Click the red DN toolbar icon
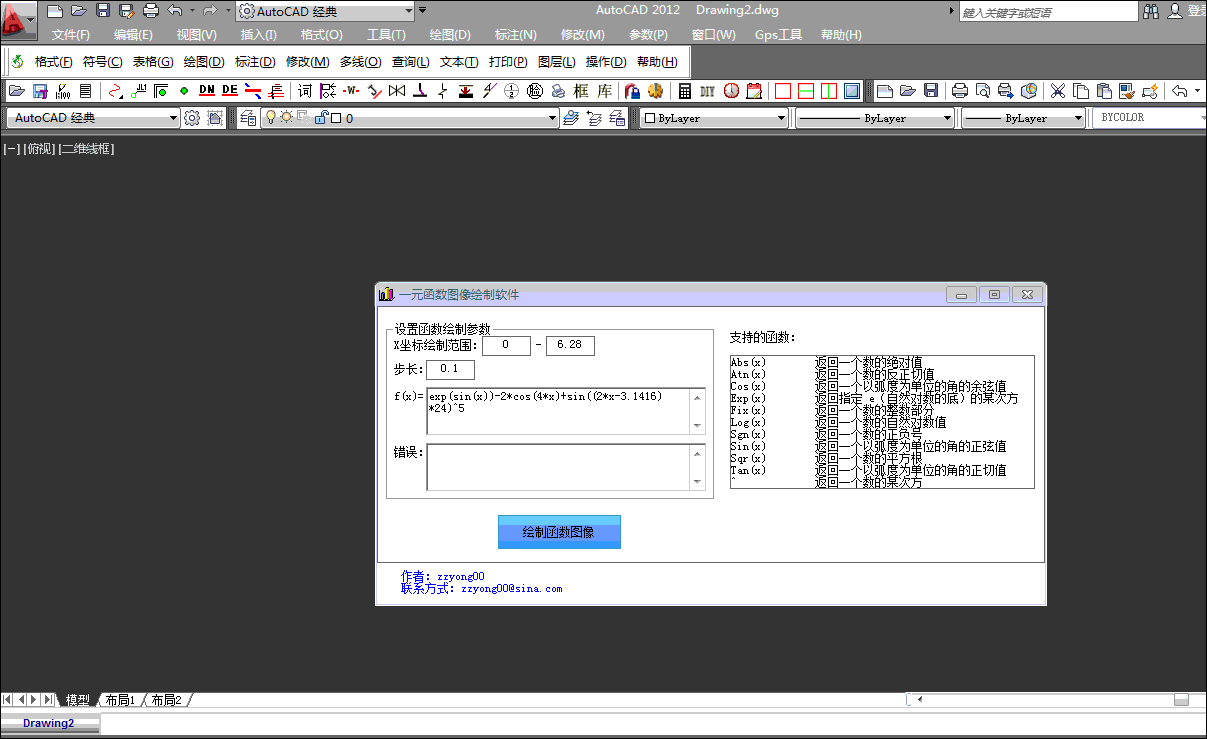The image size is (1207, 739). [x=207, y=91]
